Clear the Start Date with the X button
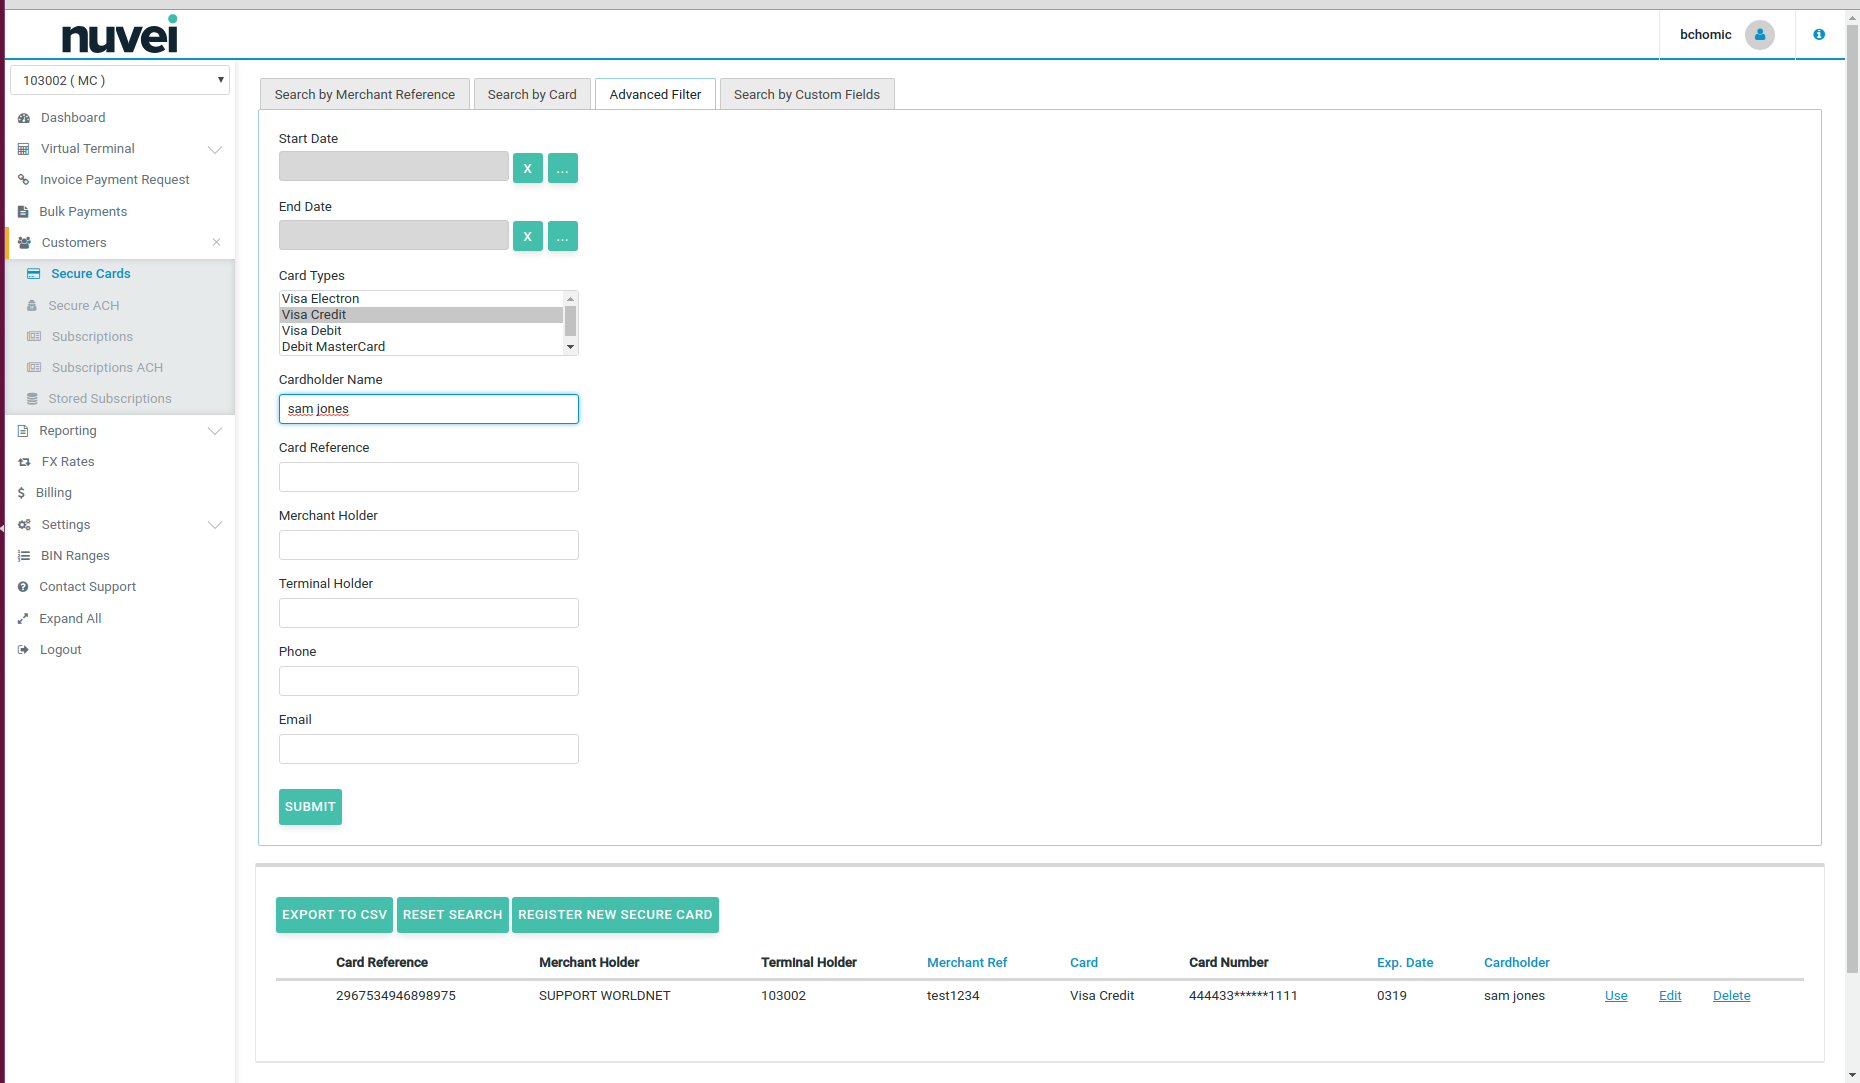Viewport: 1860px width, 1083px height. 527,167
